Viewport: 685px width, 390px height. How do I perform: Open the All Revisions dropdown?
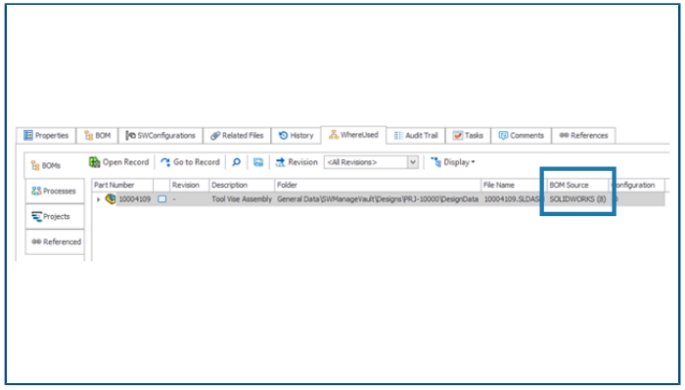point(413,162)
